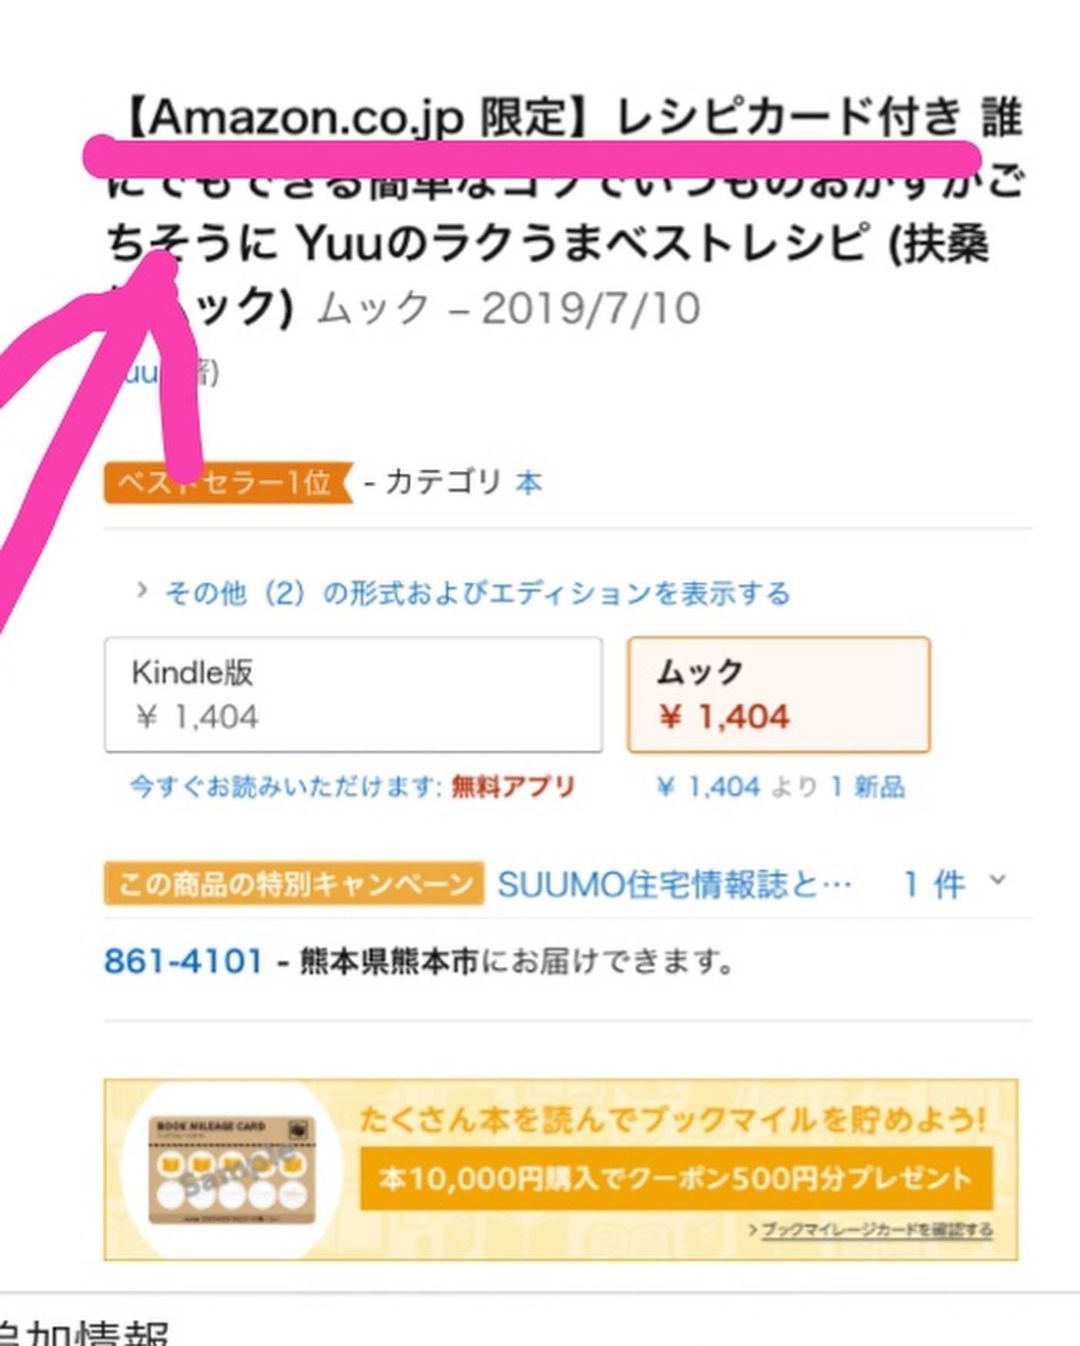The width and height of the screenshot is (1080, 1346).
Task: Click the ベストセラー1位 badge
Action: [228, 483]
